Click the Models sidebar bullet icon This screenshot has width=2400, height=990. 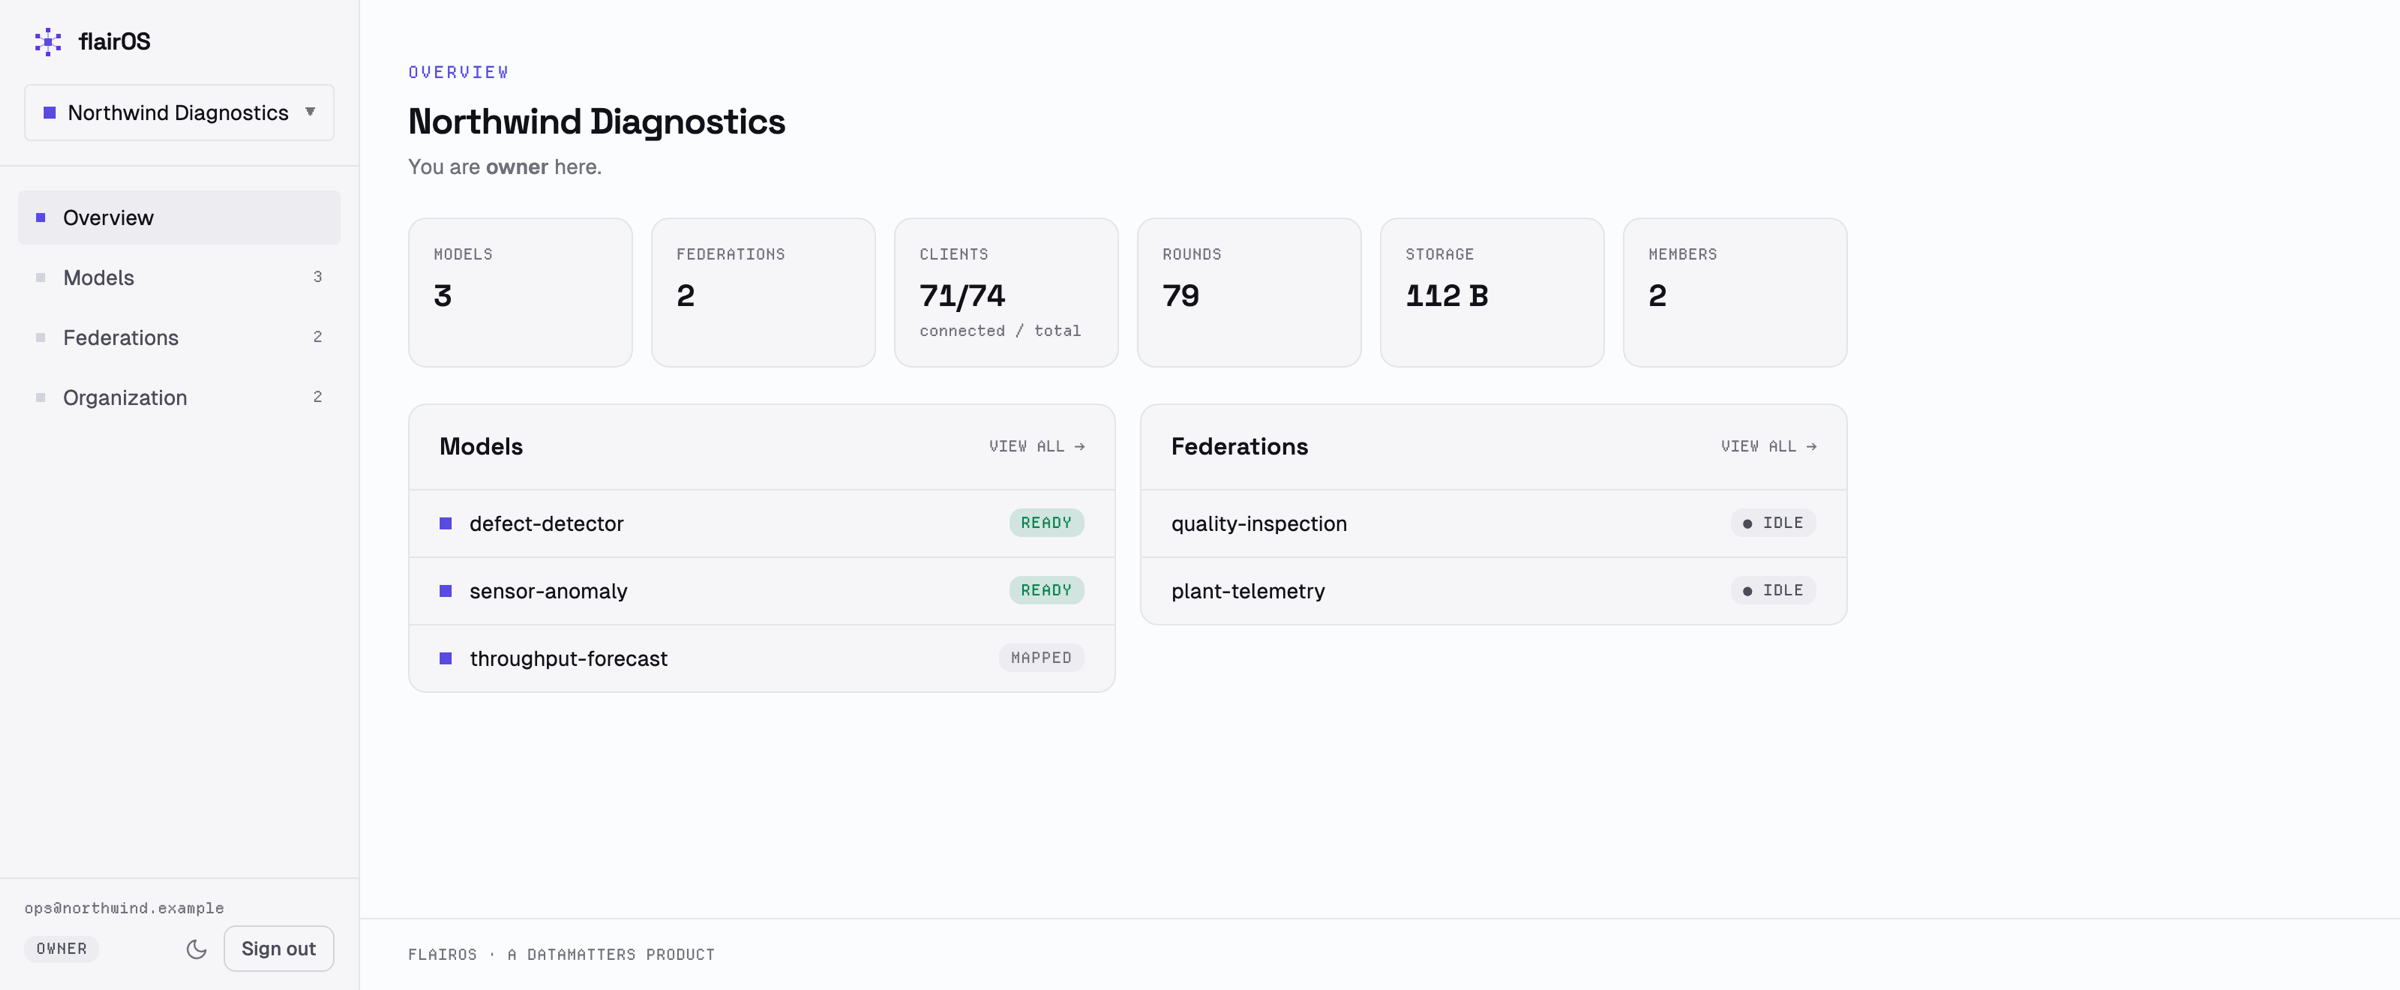tap(41, 278)
